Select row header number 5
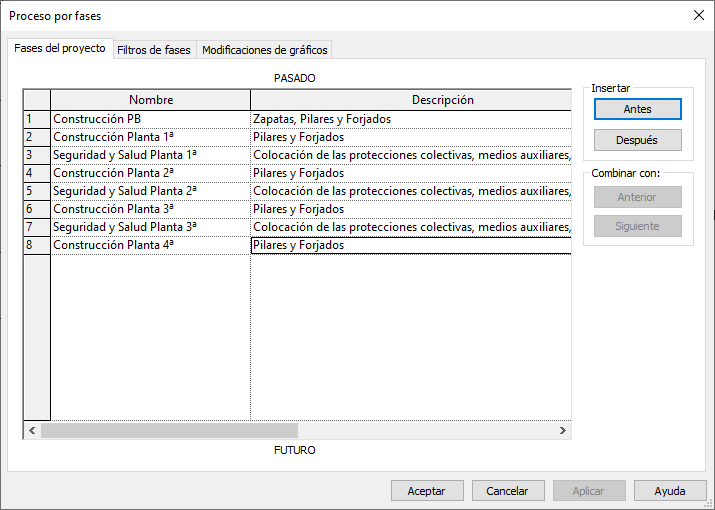This screenshot has width=715, height=510. [x=36, y=191]
